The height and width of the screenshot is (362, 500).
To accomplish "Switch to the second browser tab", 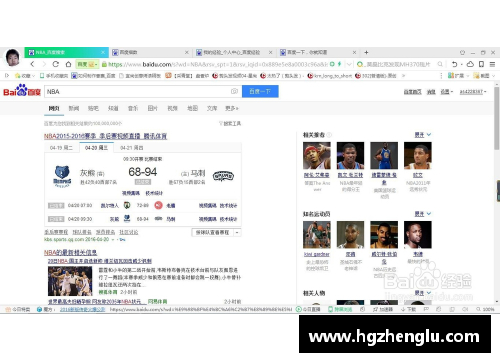I will [150, 52].
